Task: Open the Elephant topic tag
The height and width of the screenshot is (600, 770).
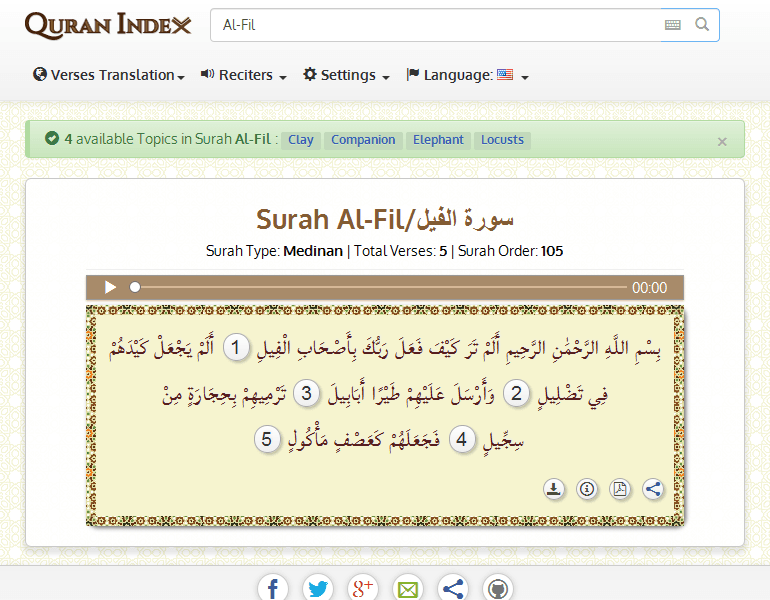Action: (438, 140)
